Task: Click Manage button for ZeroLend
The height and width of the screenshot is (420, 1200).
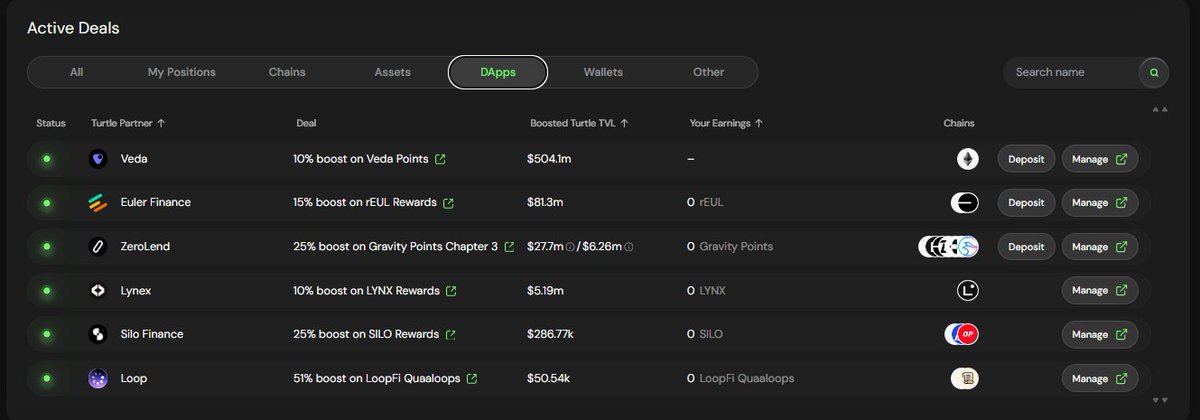Action: (x=1100, y=246)
